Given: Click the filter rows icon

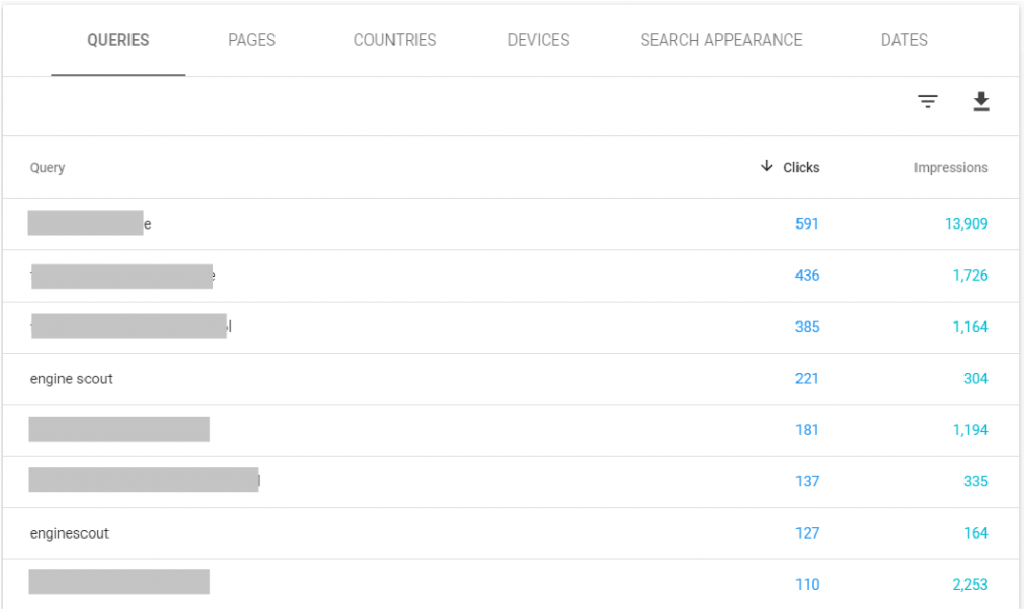Looking at the screenshot, I should (x=928, y=102).
